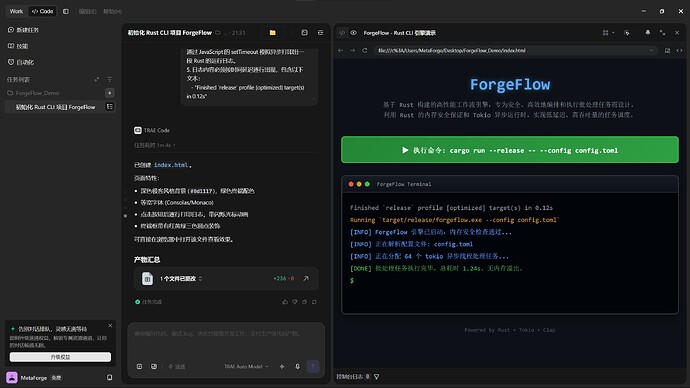Screen dimensions: 690x388
Task: Open the MetaForge account avatar
Action: (x=12, y=377)
